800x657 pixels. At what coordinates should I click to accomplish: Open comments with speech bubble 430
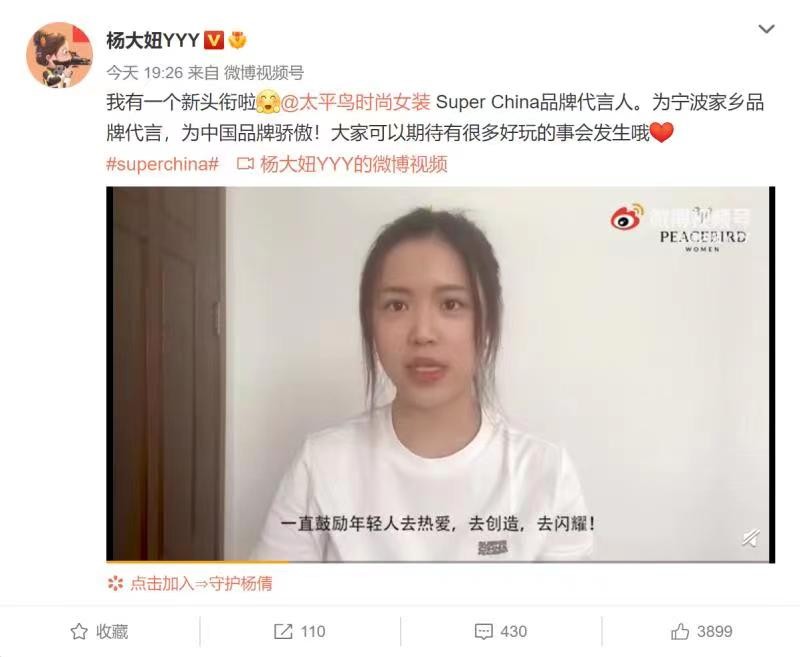click(501, 631)
